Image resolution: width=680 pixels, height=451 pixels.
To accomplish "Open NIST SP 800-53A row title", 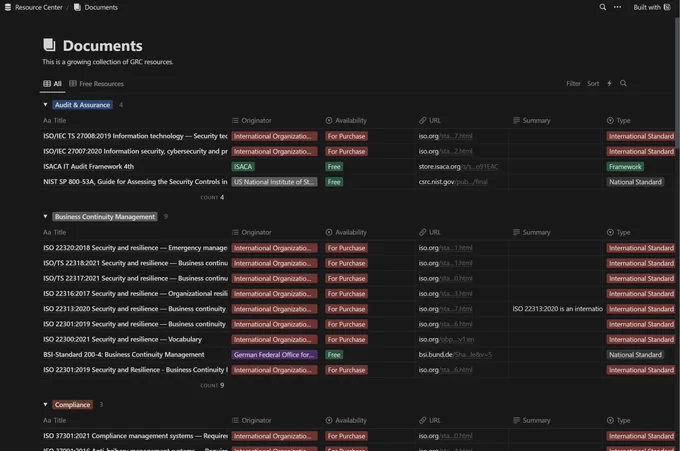I will point(135,182).
